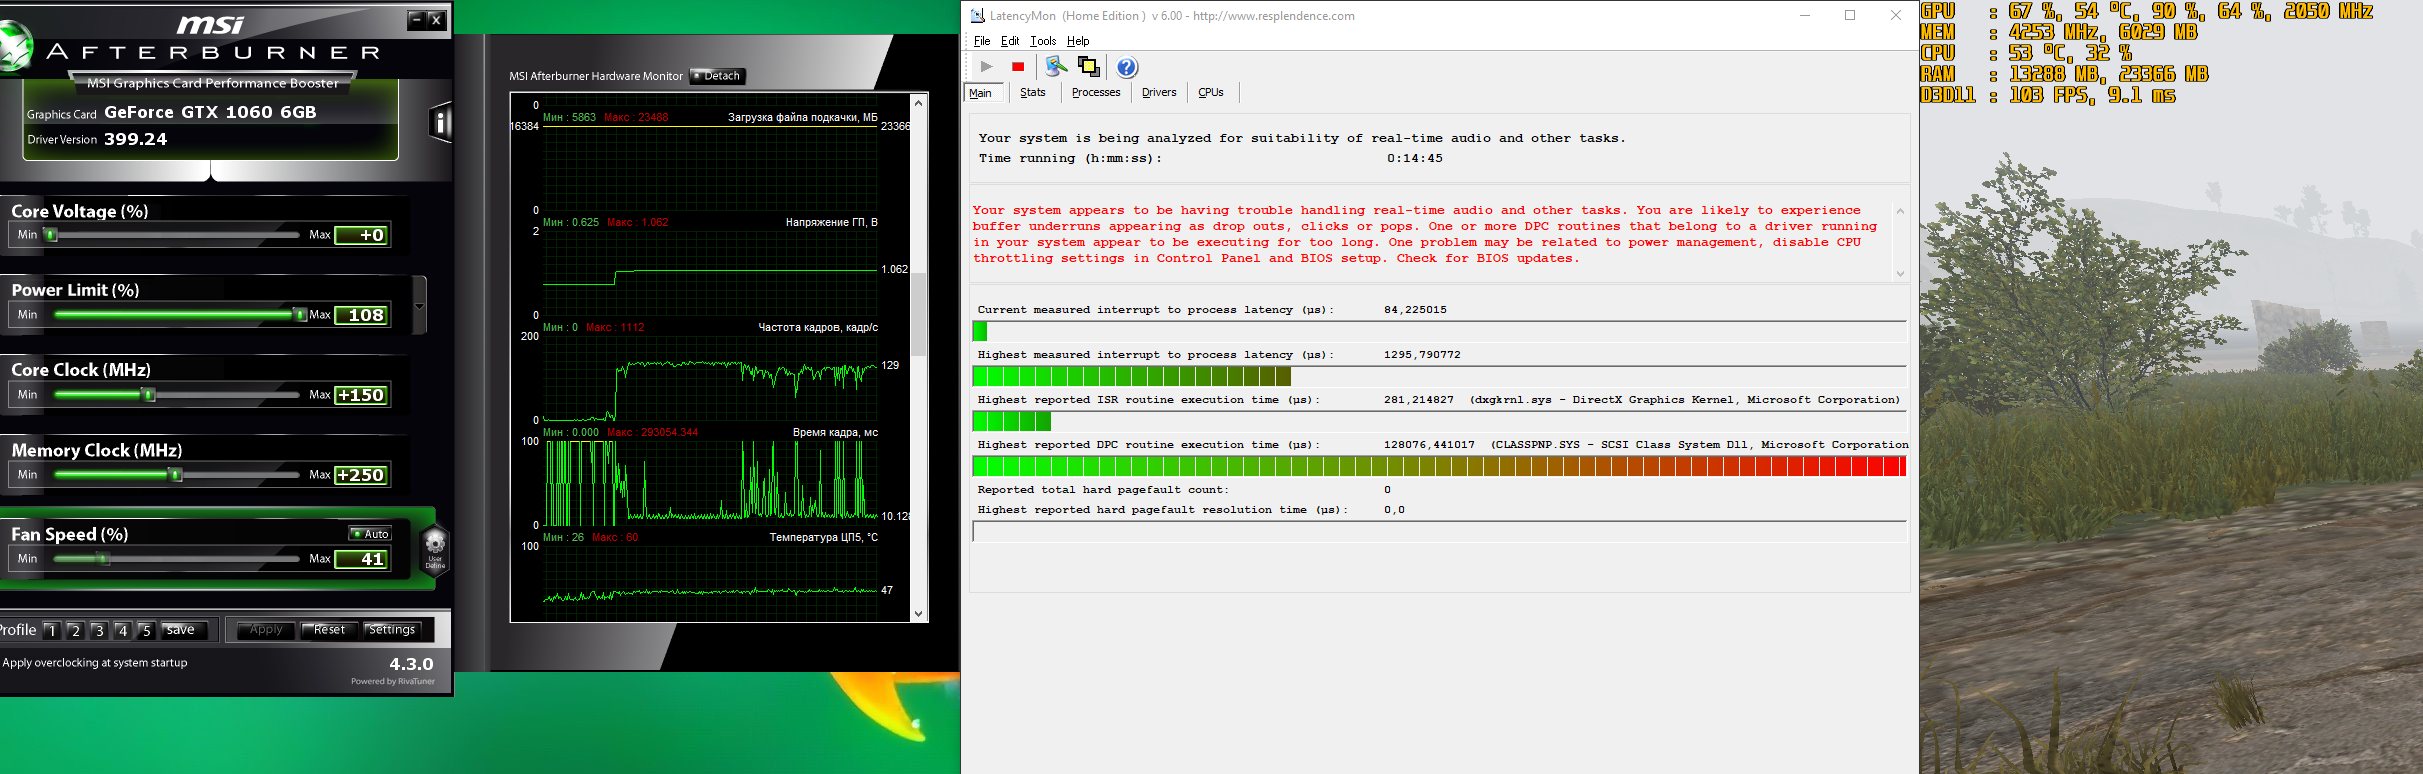Open the Help menu in LatencyMon
The image size is (2423, 774).
coord(1078,41)
